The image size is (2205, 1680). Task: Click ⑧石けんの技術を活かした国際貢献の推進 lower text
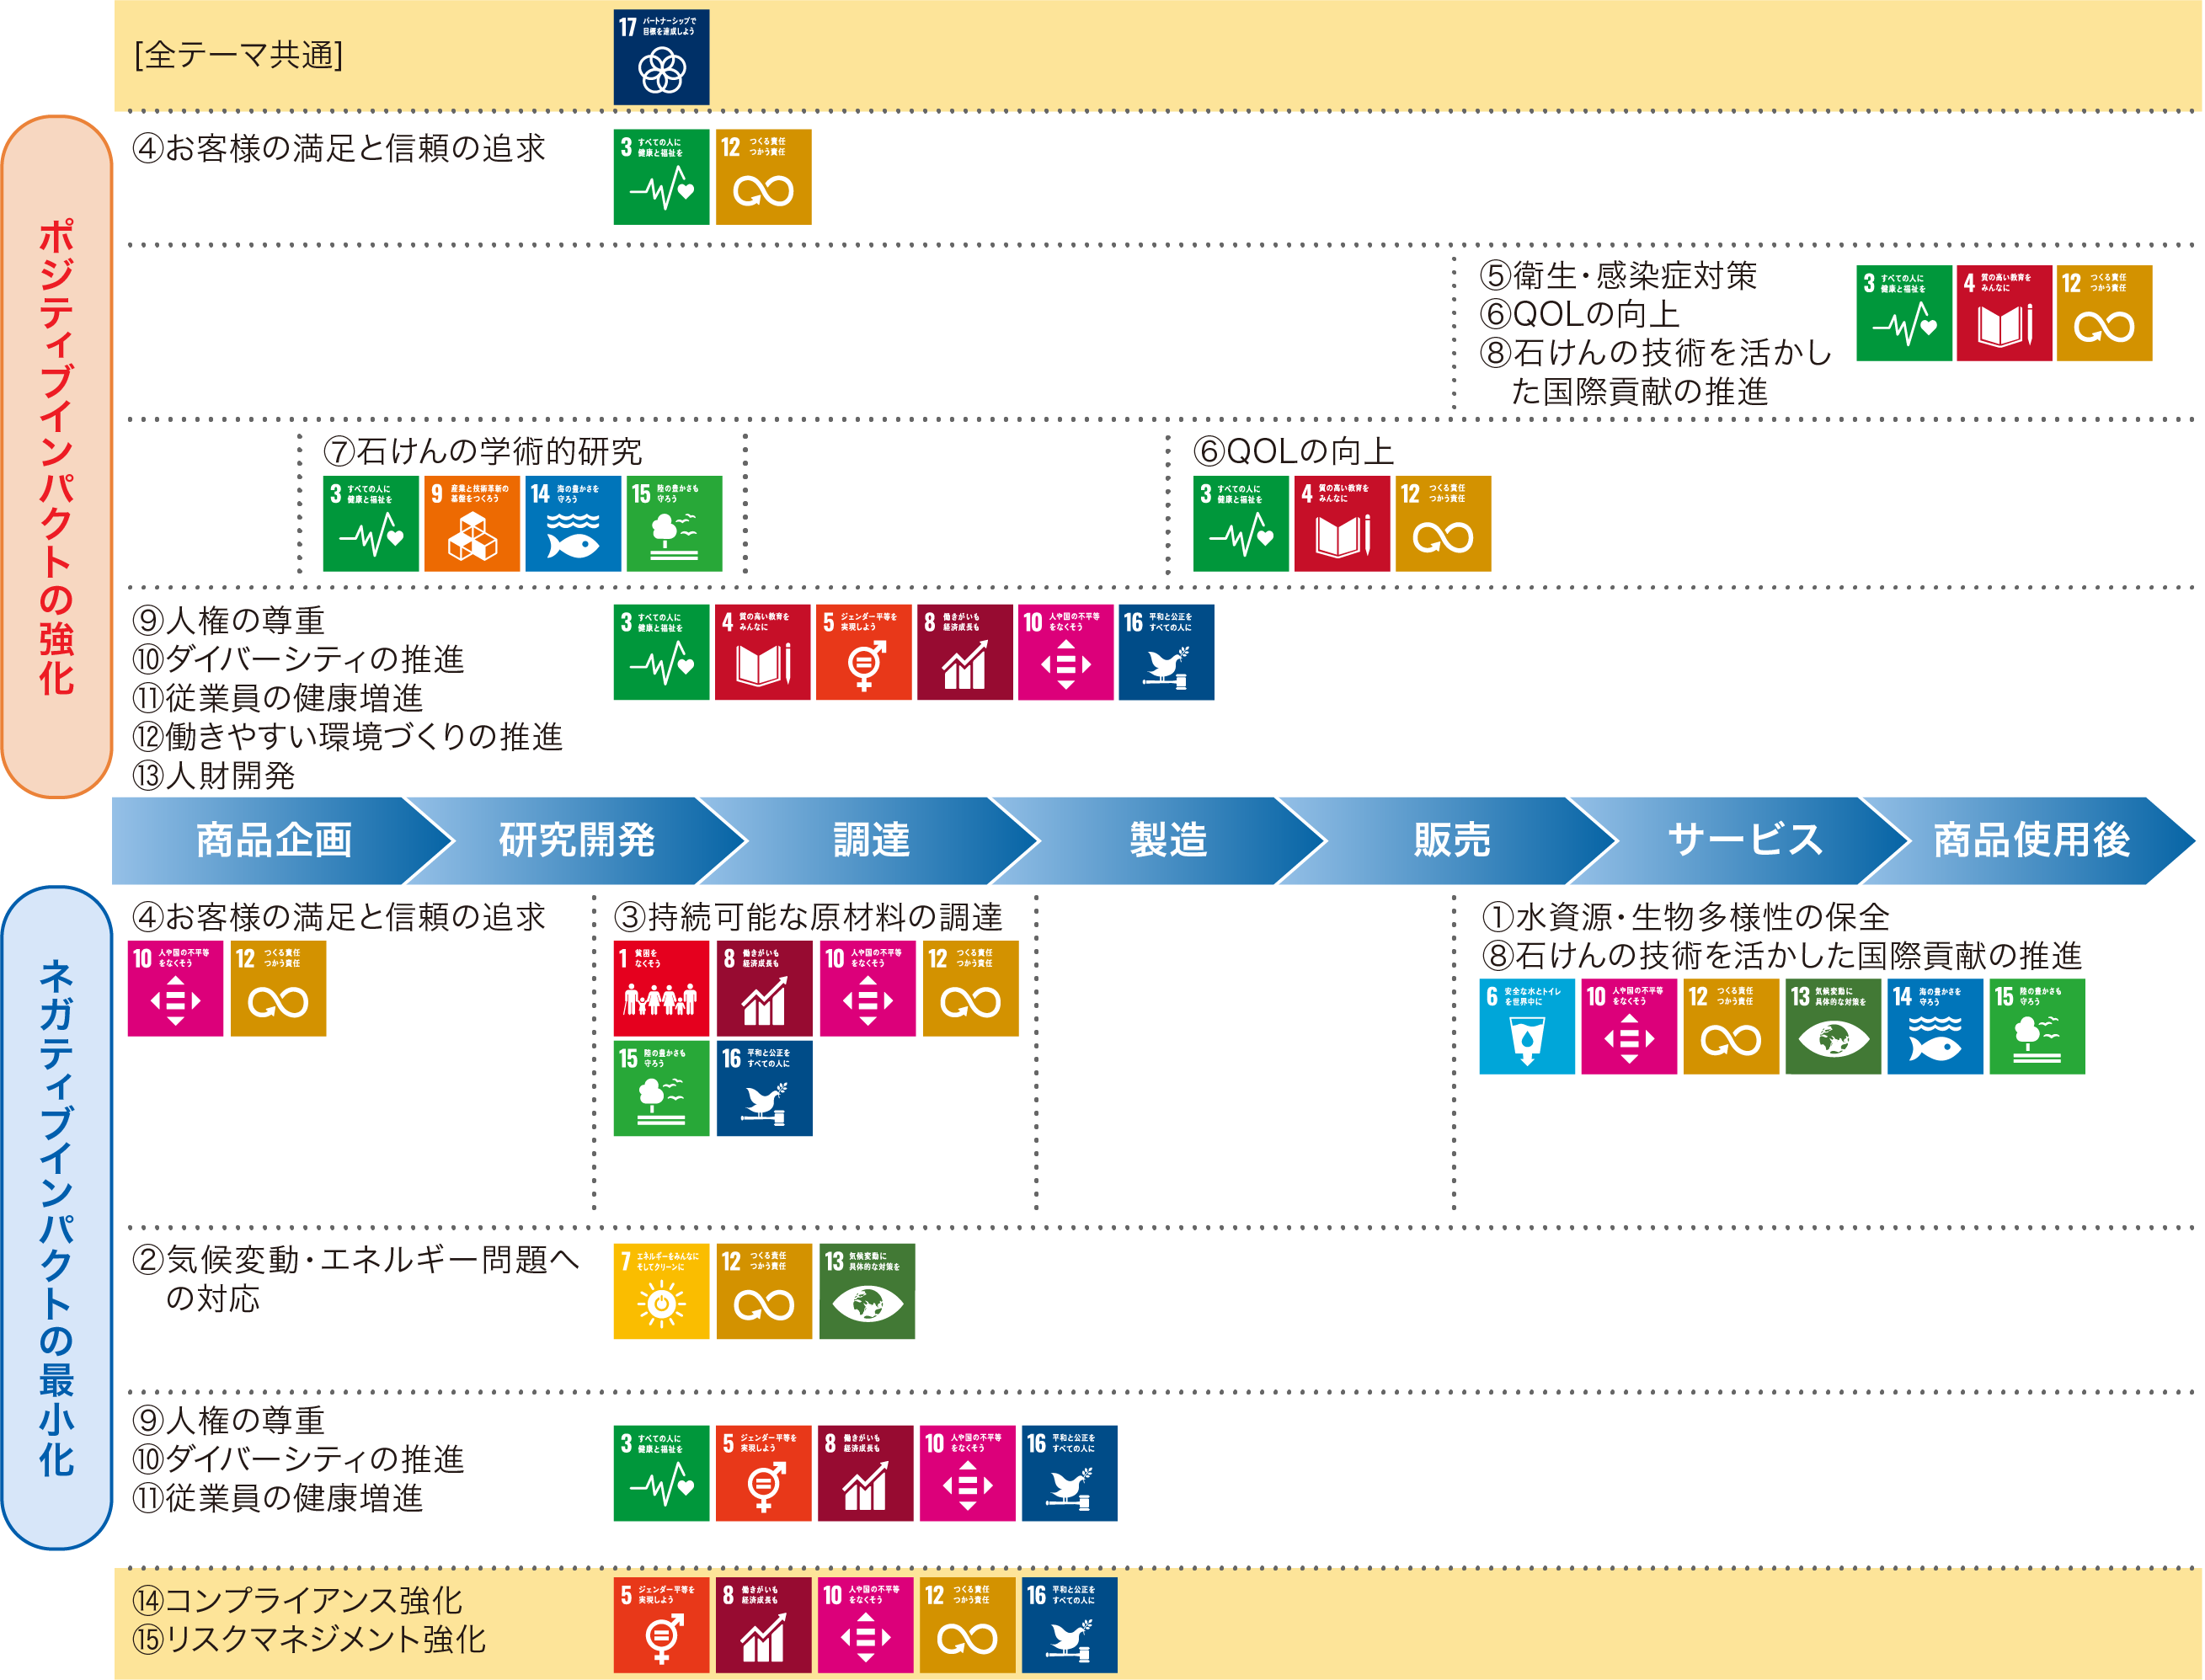1782,957
